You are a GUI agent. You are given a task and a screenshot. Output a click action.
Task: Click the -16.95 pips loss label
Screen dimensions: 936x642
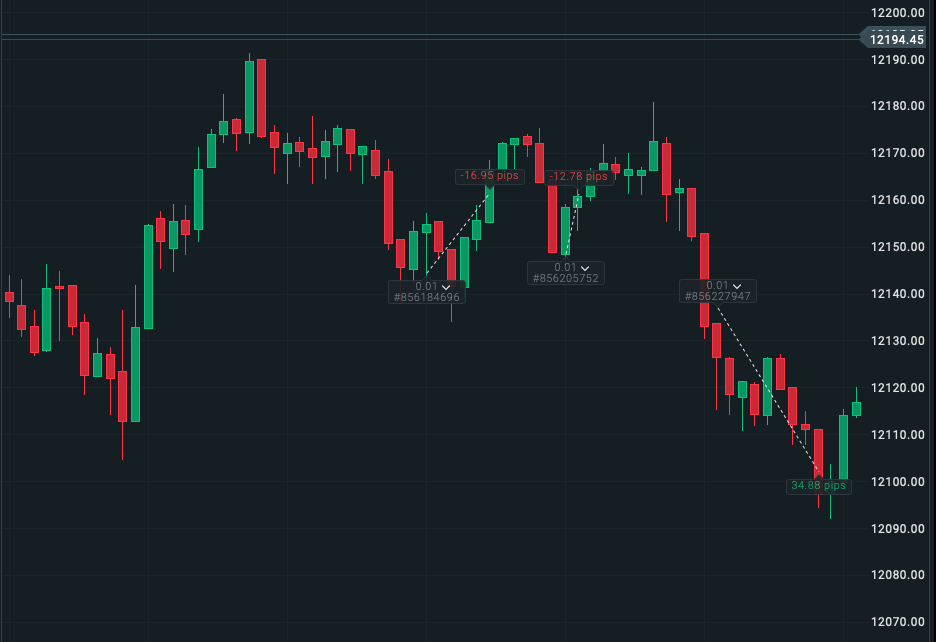click(x=490, y=176)
